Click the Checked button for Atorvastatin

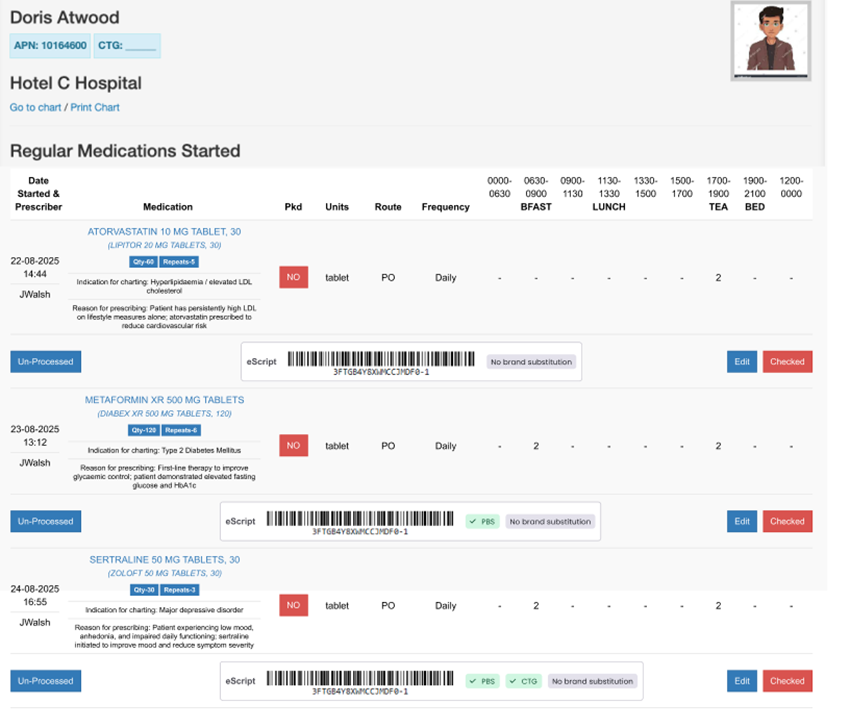click(x=787, y=362)
